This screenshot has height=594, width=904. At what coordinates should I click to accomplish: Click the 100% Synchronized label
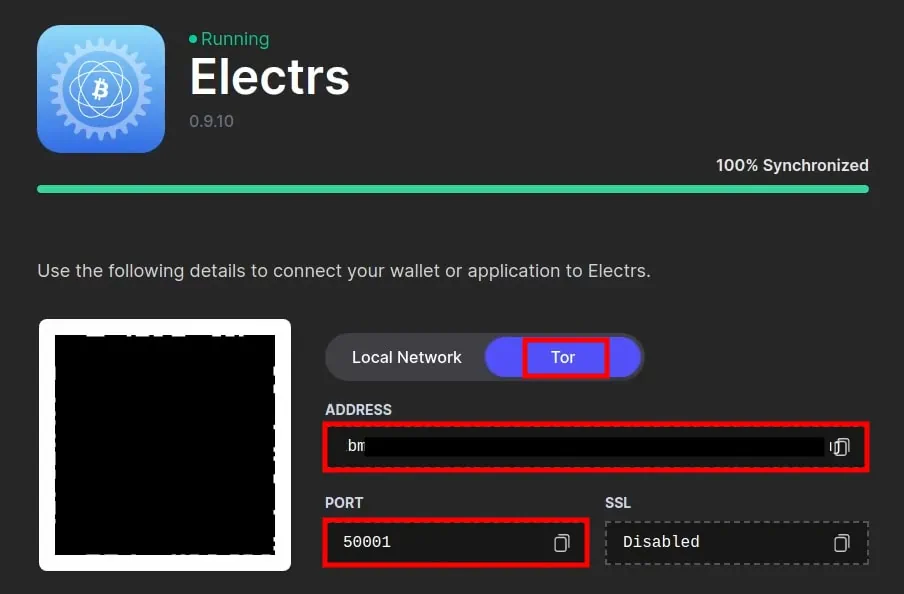click(x=792, y=166)
